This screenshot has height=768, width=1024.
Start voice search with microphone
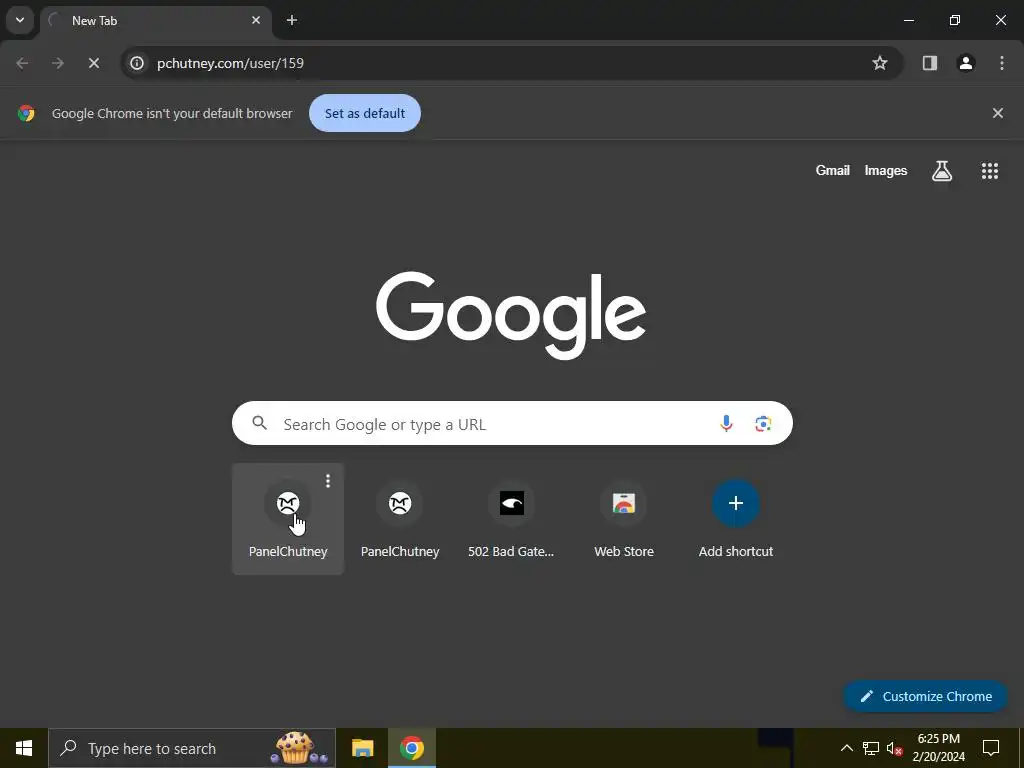726,423
